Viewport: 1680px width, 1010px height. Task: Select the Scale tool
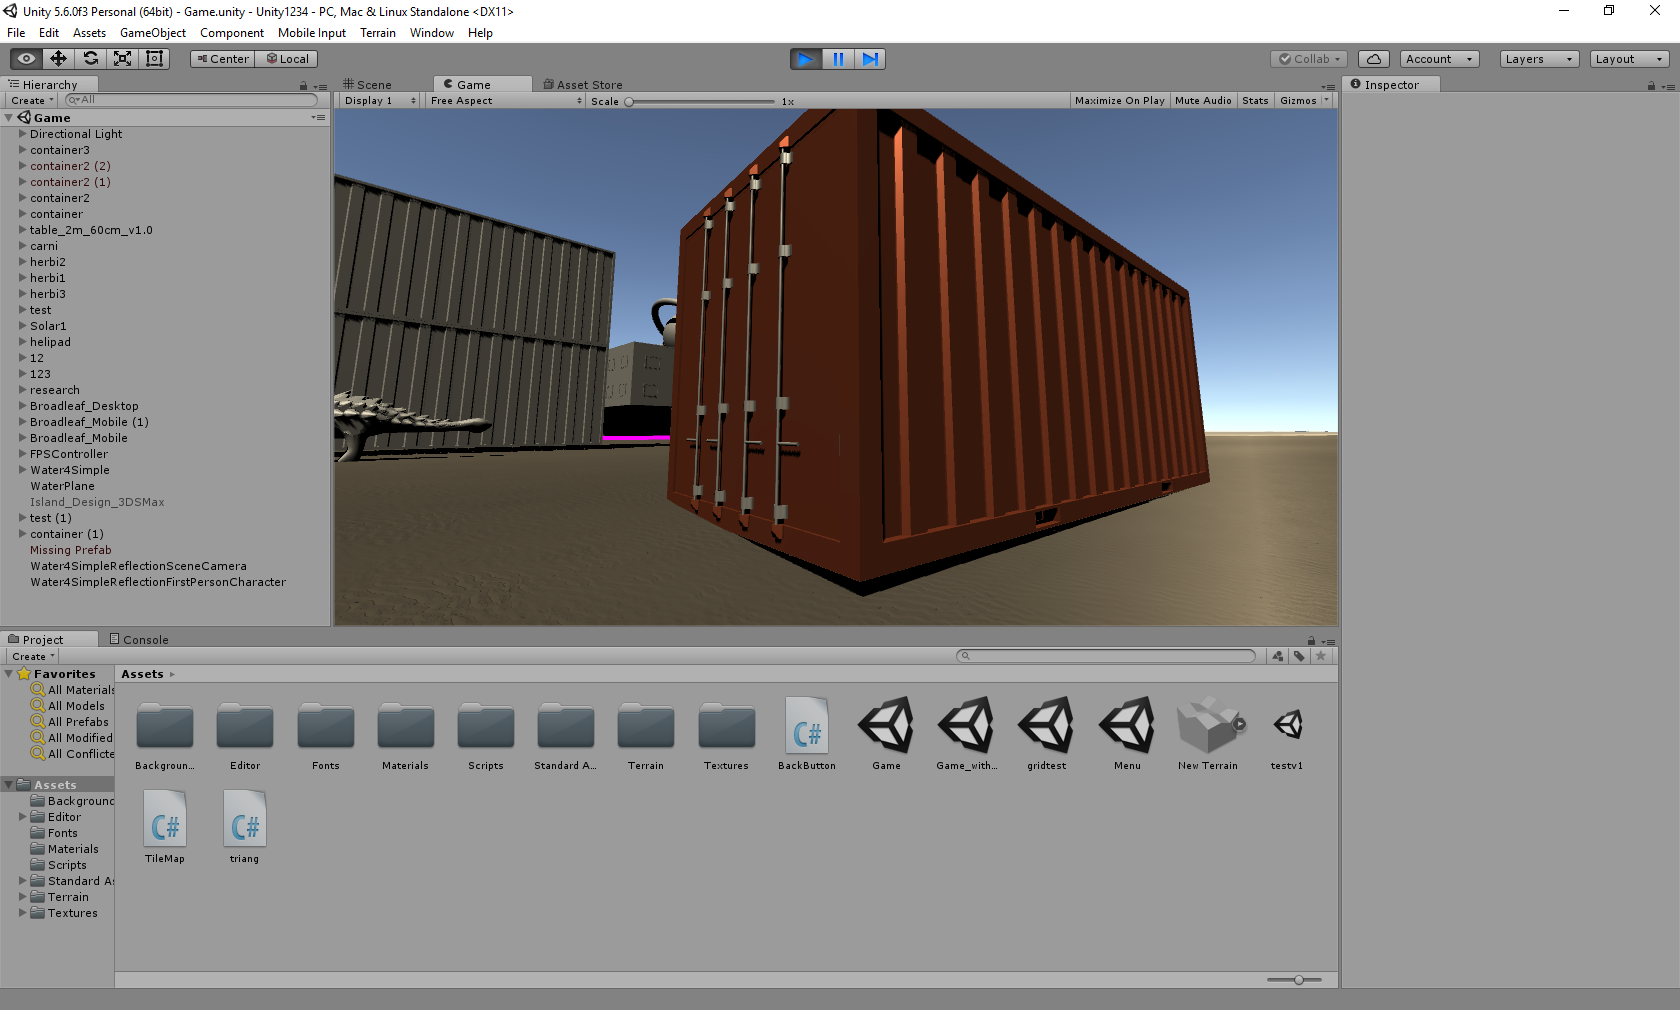click(123, 59)
